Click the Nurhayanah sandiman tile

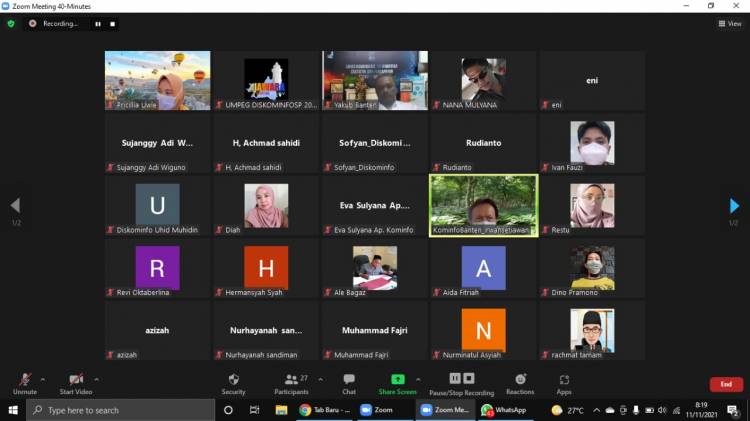(266, 331)
